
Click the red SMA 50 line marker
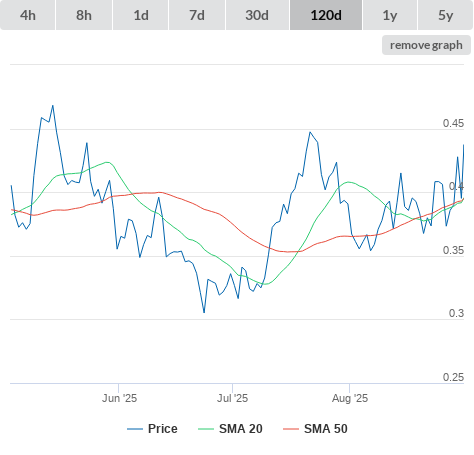click(x=291, y=429)
